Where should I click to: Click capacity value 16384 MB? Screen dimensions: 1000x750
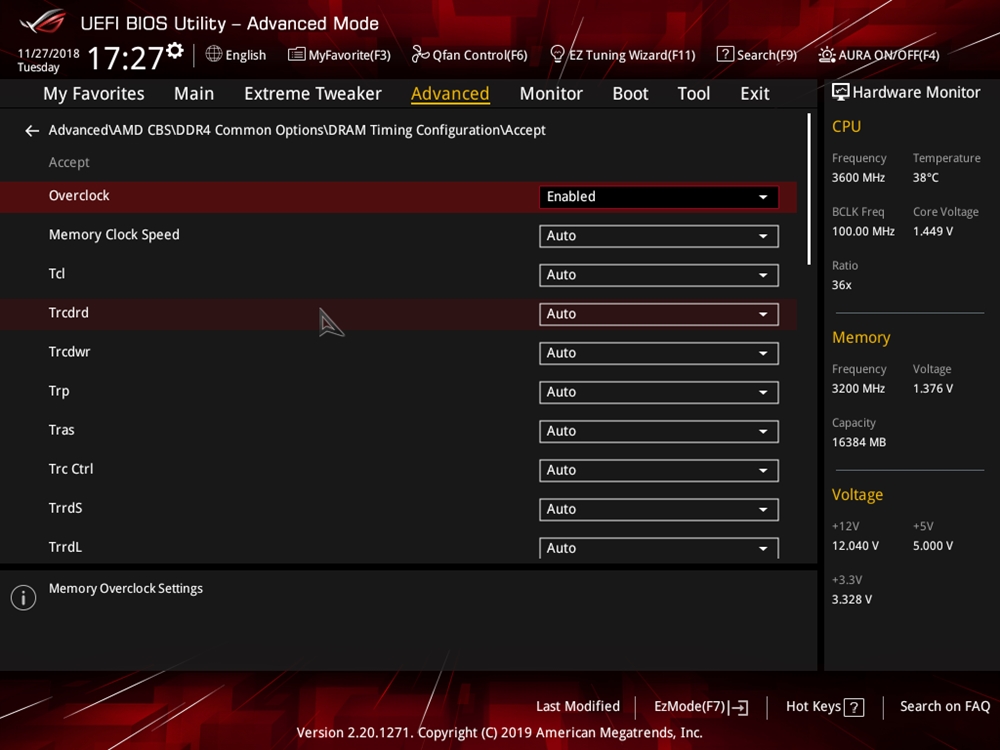(x=858, y=443)
